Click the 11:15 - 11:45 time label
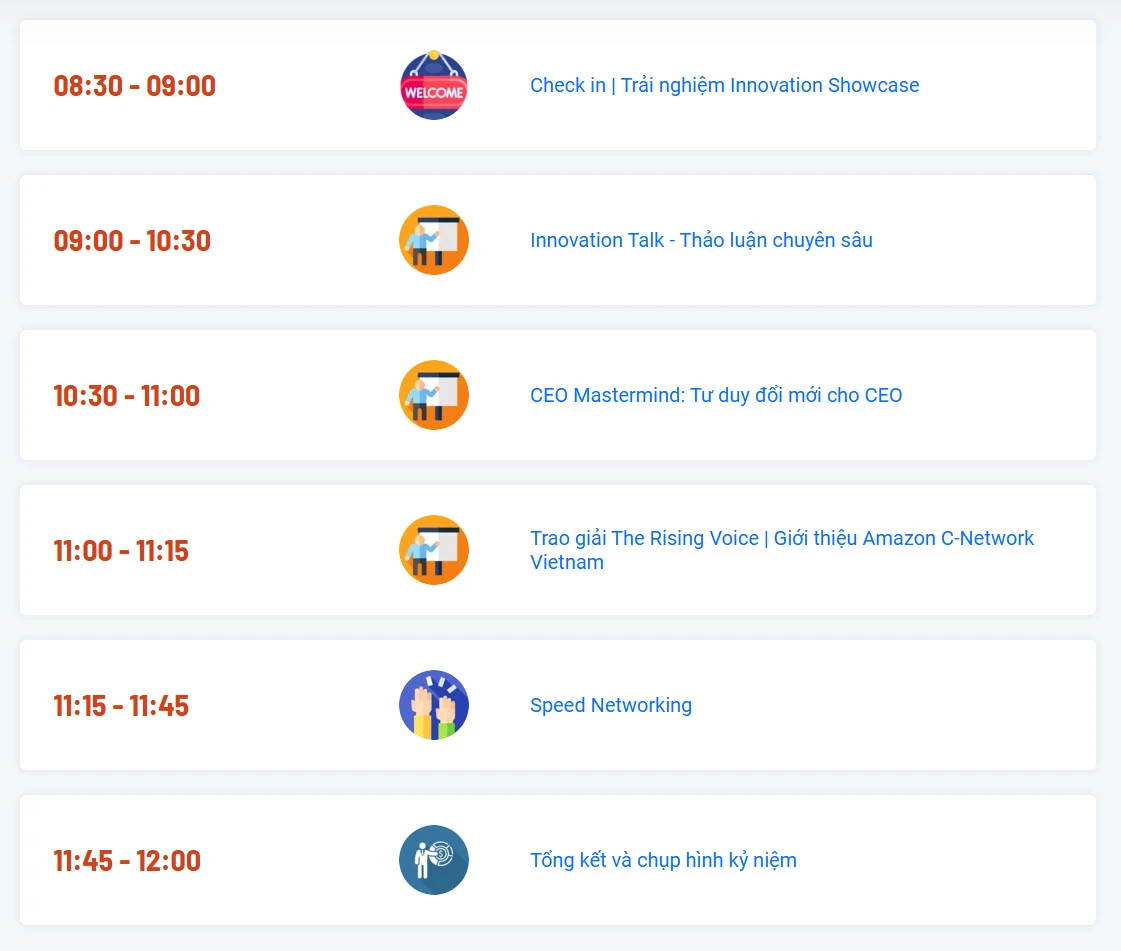The width and height of the screenshot is (1121, 951). 121,705
